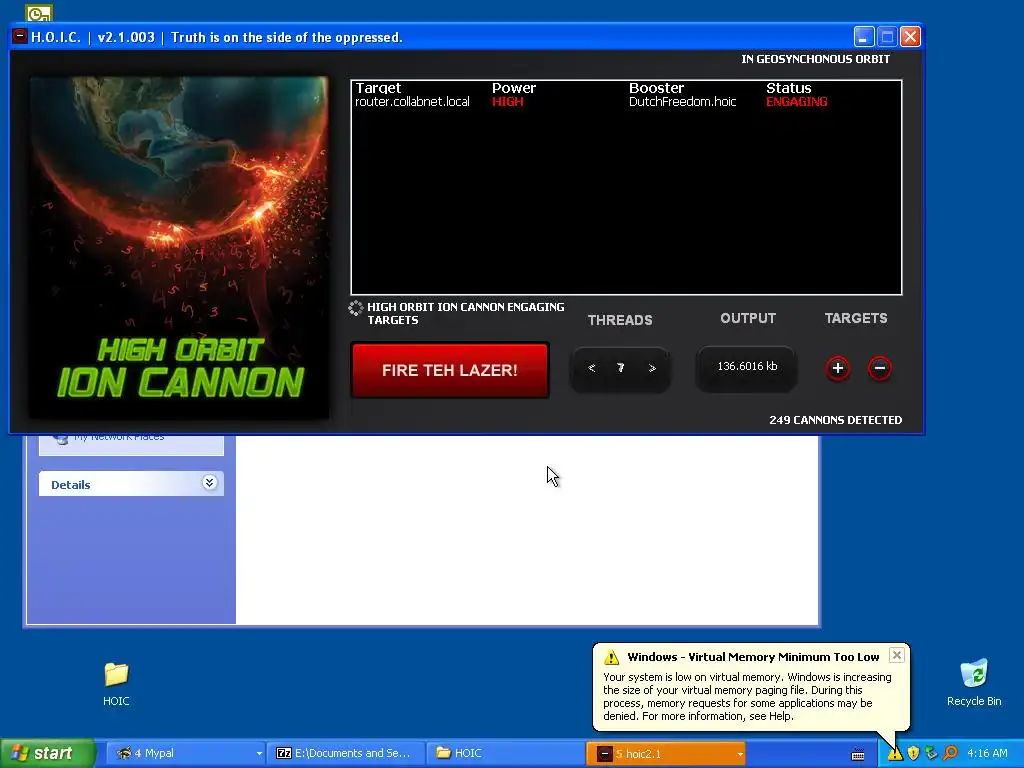Minimize the H.O.I.C. window
The image size is (1024, 768).
pyautogui.click(x=863, y=37)
